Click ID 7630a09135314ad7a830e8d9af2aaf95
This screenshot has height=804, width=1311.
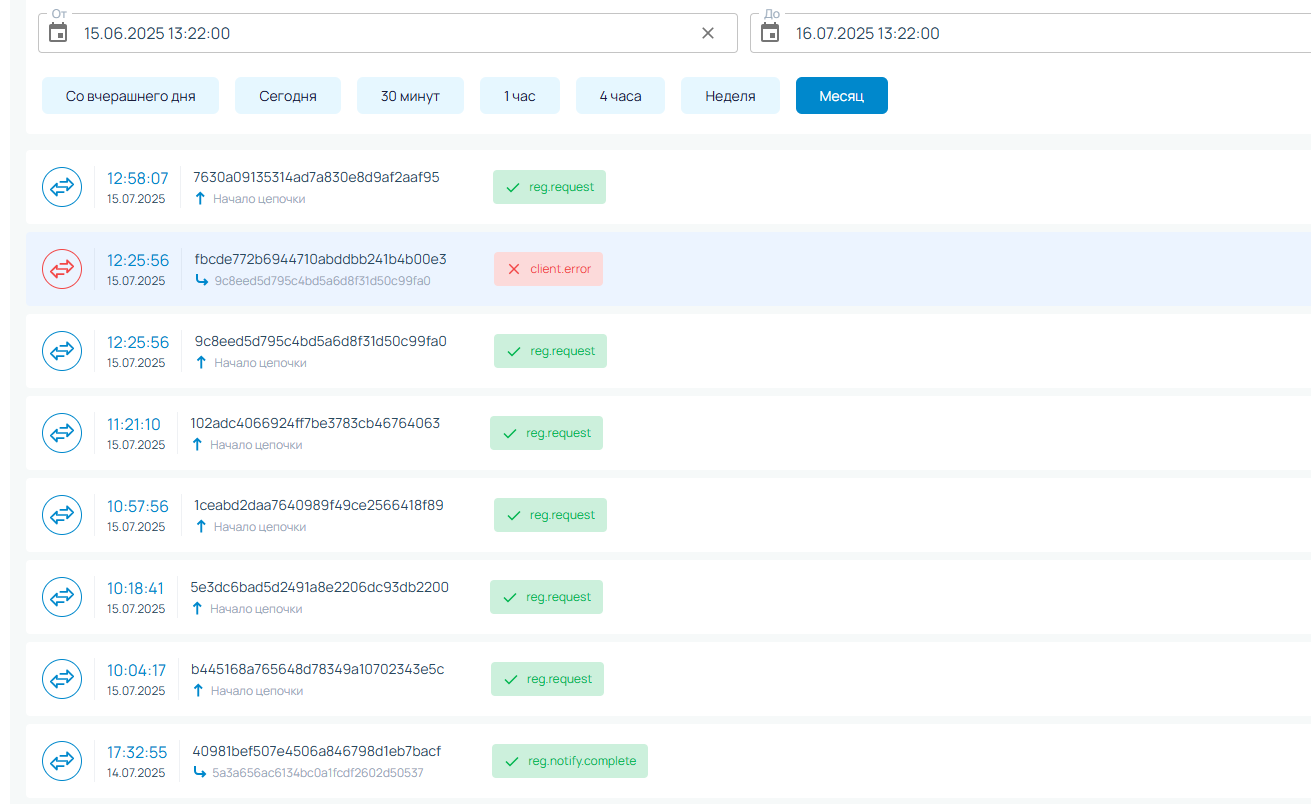tap(316, 177)
